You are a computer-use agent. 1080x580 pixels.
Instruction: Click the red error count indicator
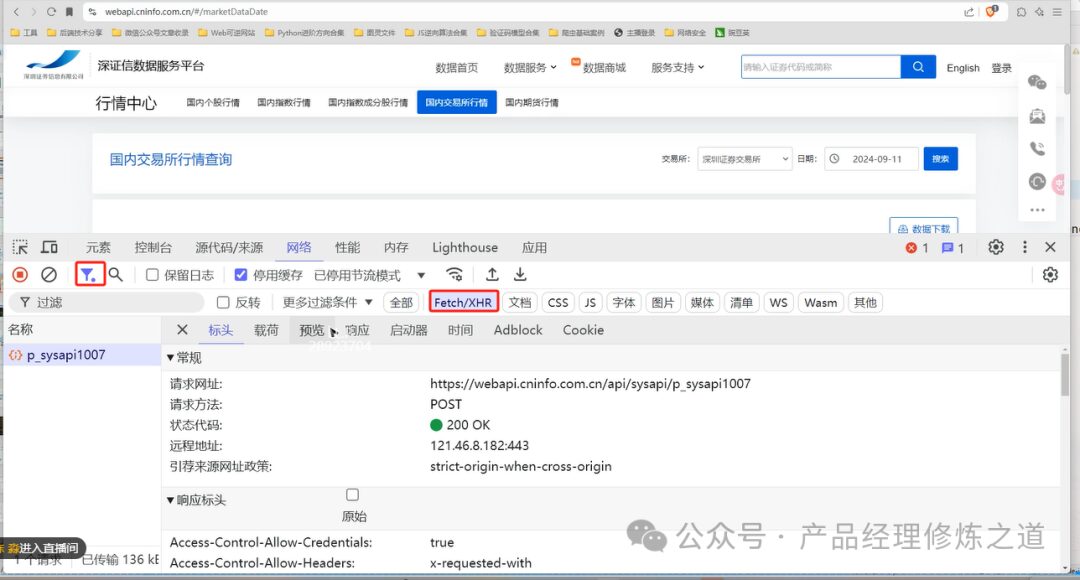pyautogui.click(x=917, y=248)
